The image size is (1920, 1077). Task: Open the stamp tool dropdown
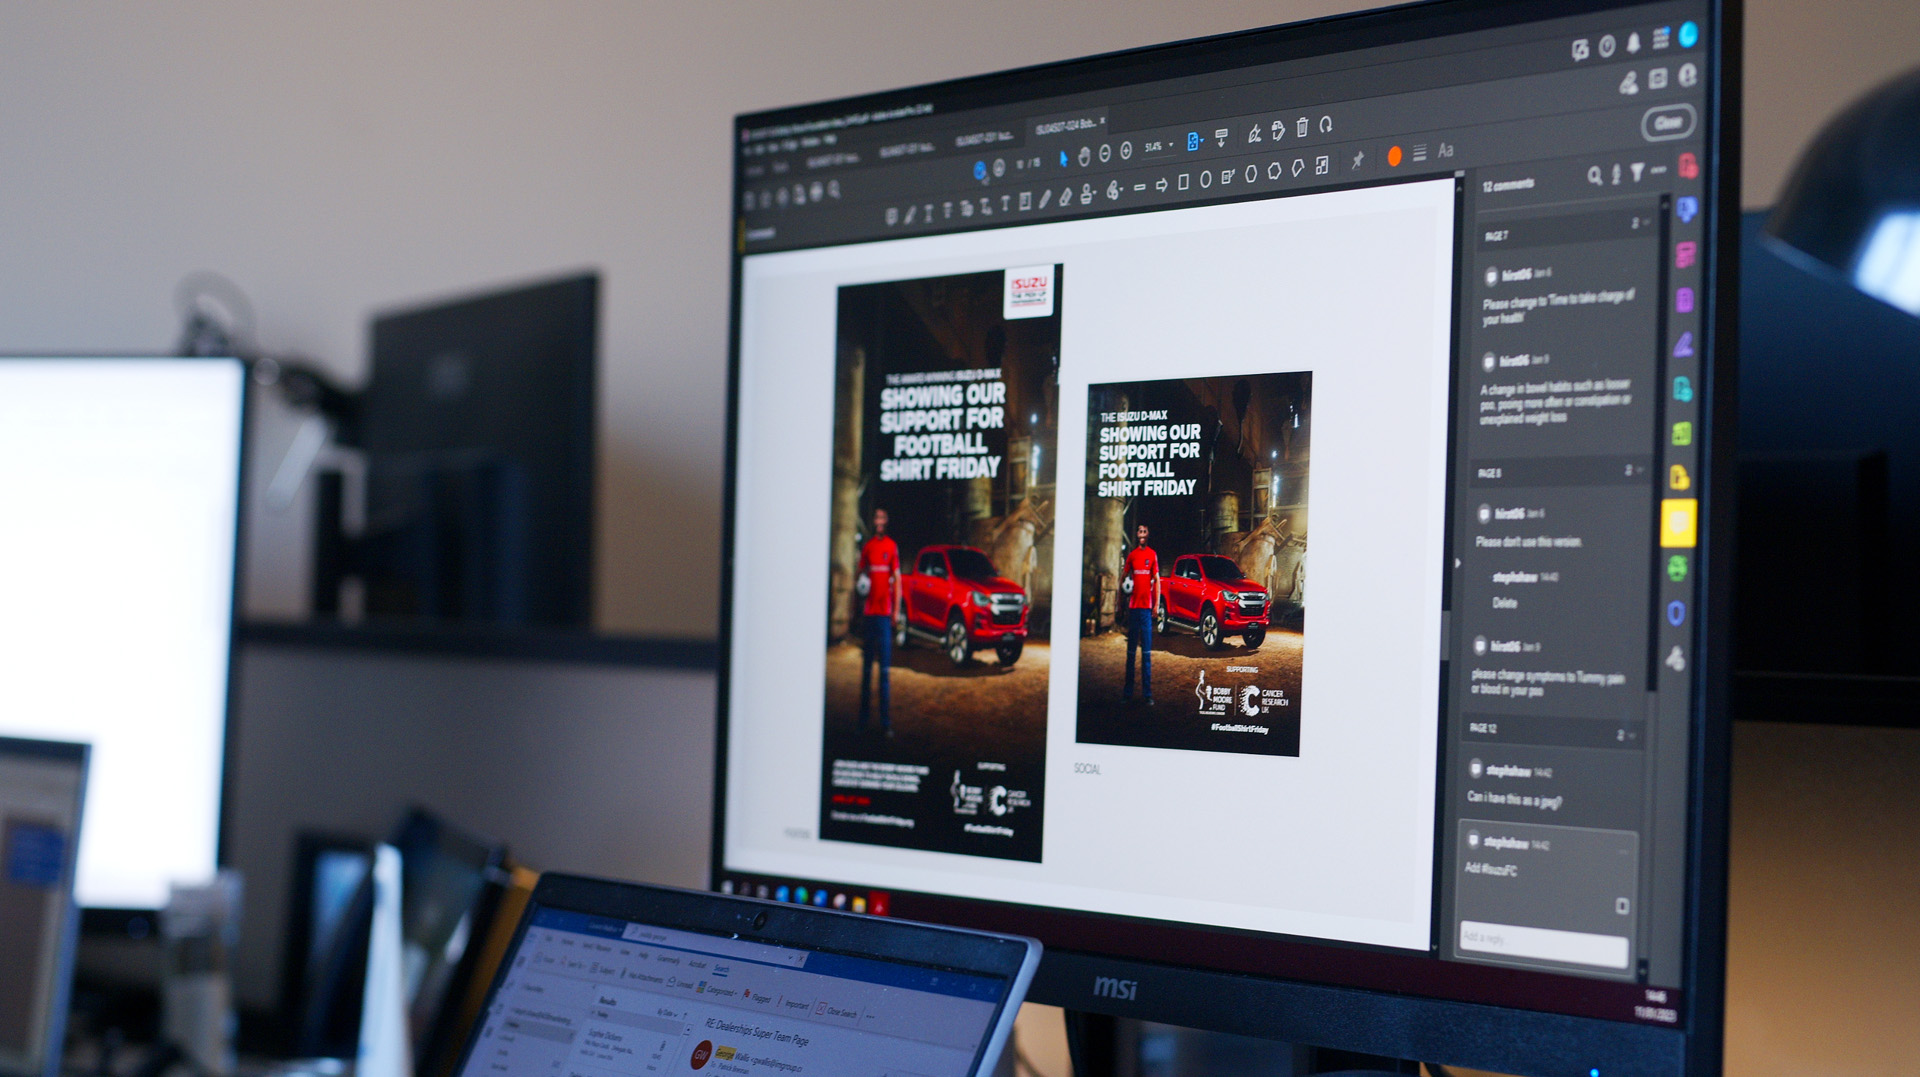(1088, 194)
